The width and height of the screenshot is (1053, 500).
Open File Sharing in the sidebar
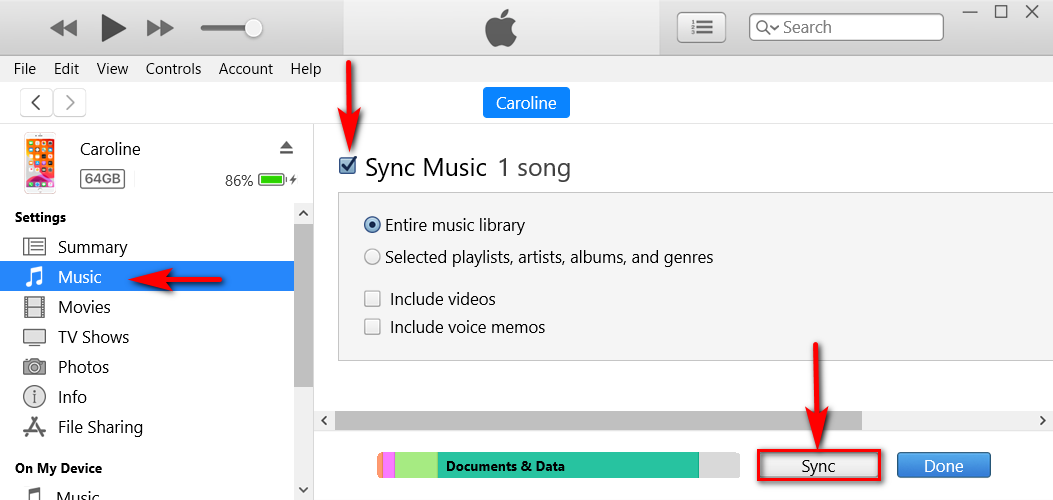coord(100,427)
